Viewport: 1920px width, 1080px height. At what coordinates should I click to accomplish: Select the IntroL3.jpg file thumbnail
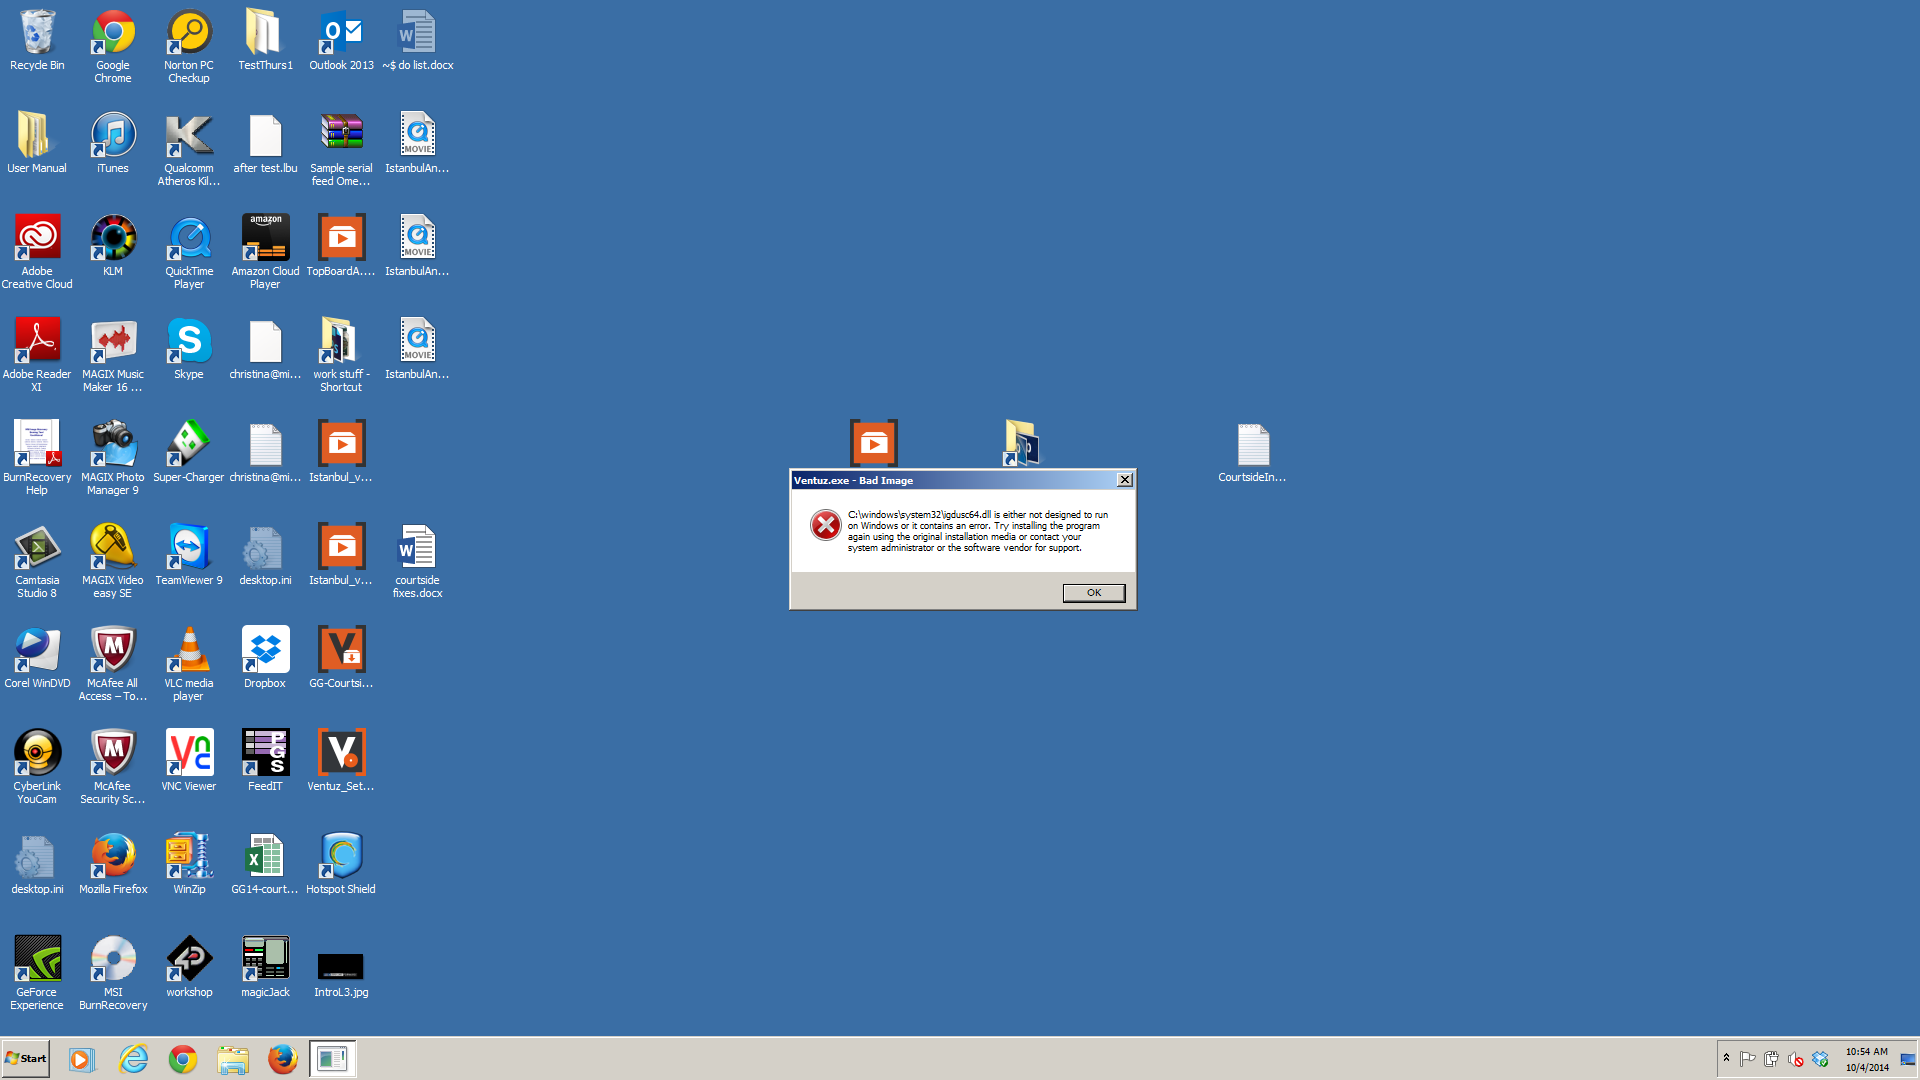click(x=341, y=965)
